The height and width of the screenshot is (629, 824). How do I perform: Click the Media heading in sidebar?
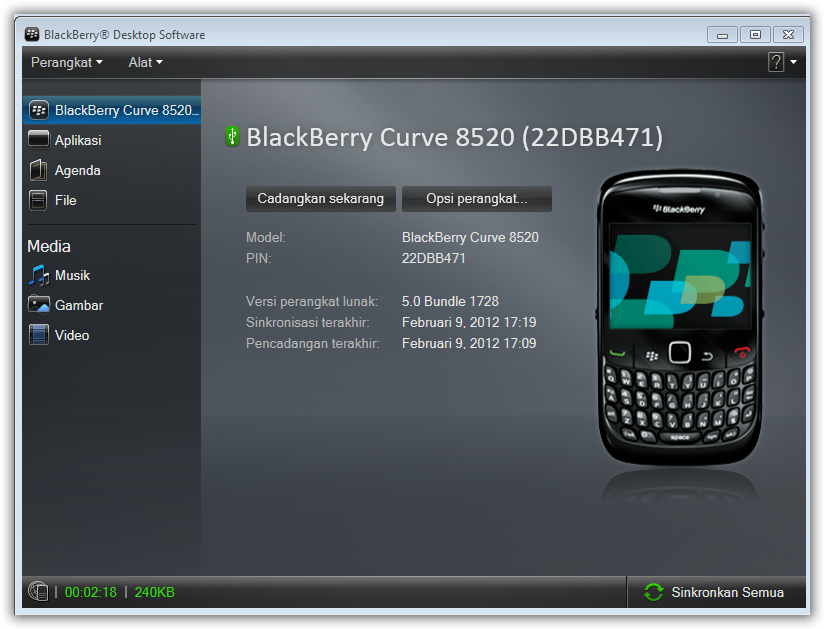click(49, 246)
